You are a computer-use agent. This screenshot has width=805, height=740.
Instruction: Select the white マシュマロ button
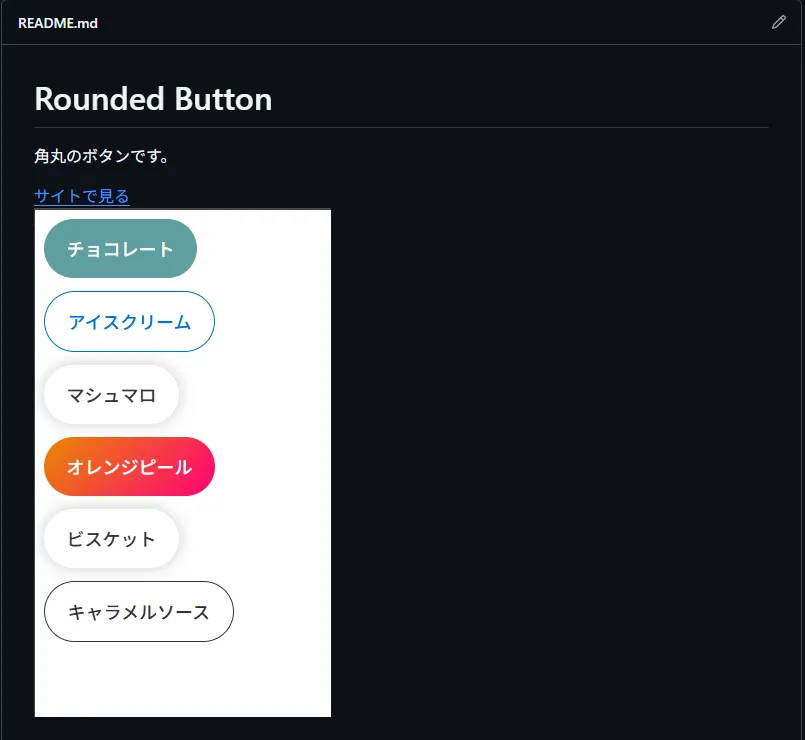tap(111, 395)
